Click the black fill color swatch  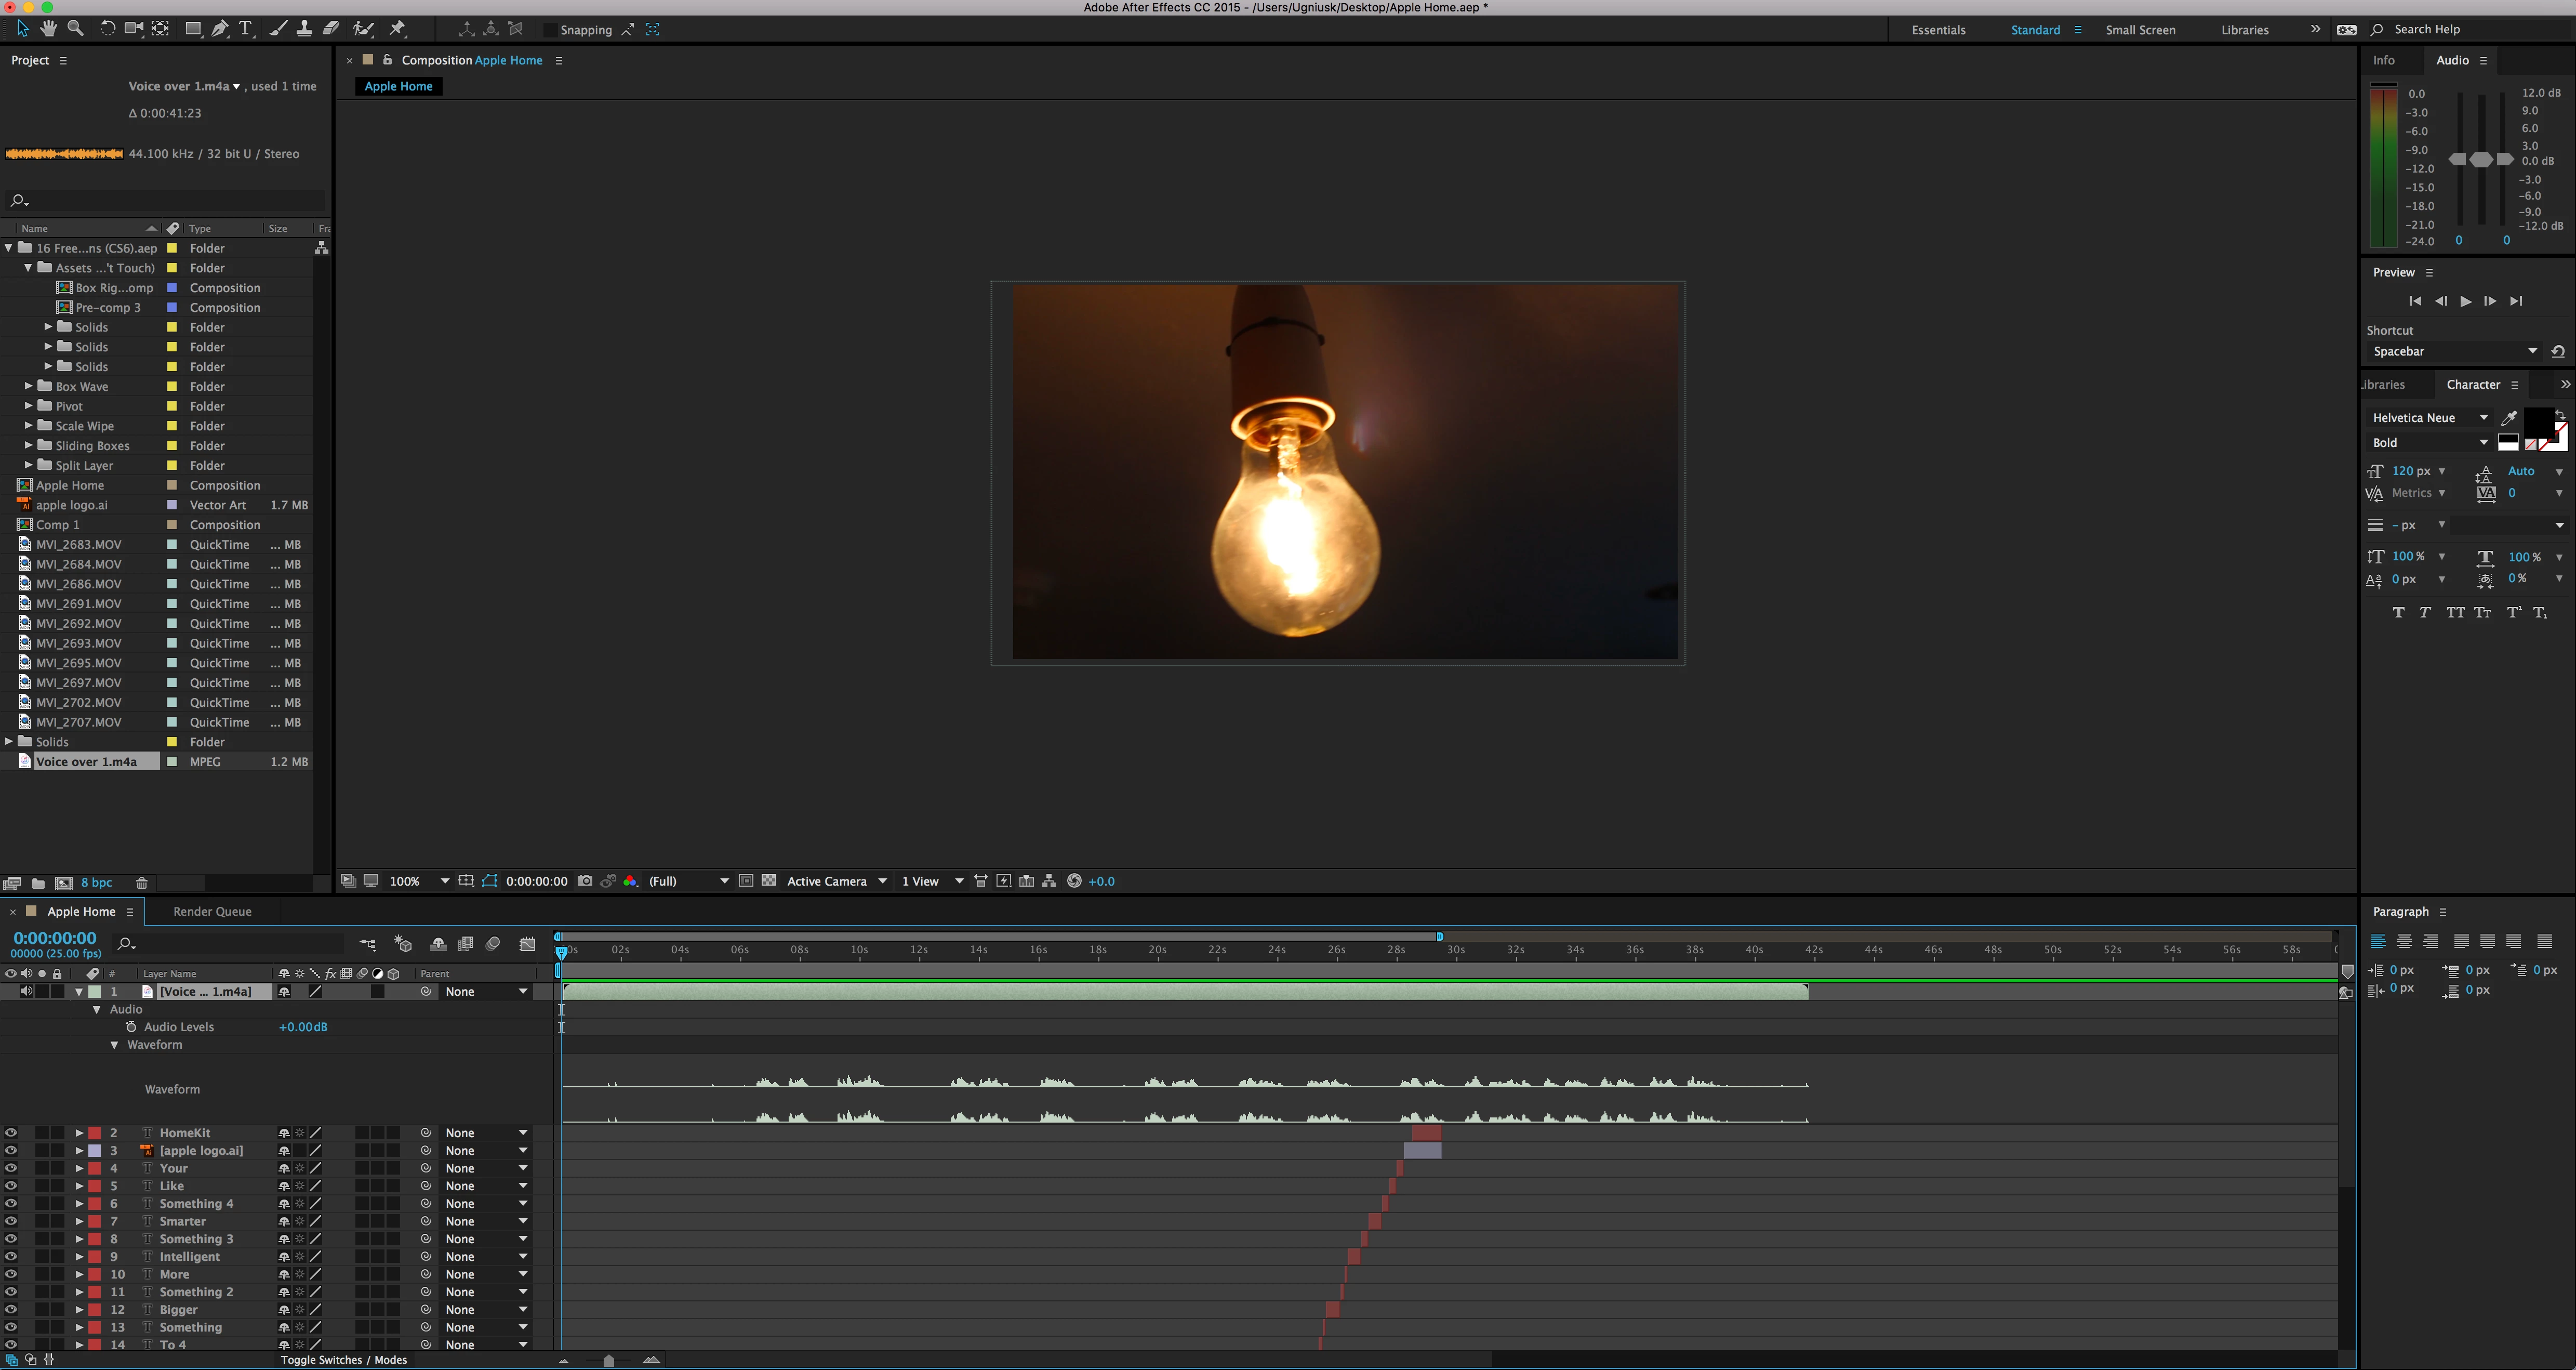coord(2538,421)
